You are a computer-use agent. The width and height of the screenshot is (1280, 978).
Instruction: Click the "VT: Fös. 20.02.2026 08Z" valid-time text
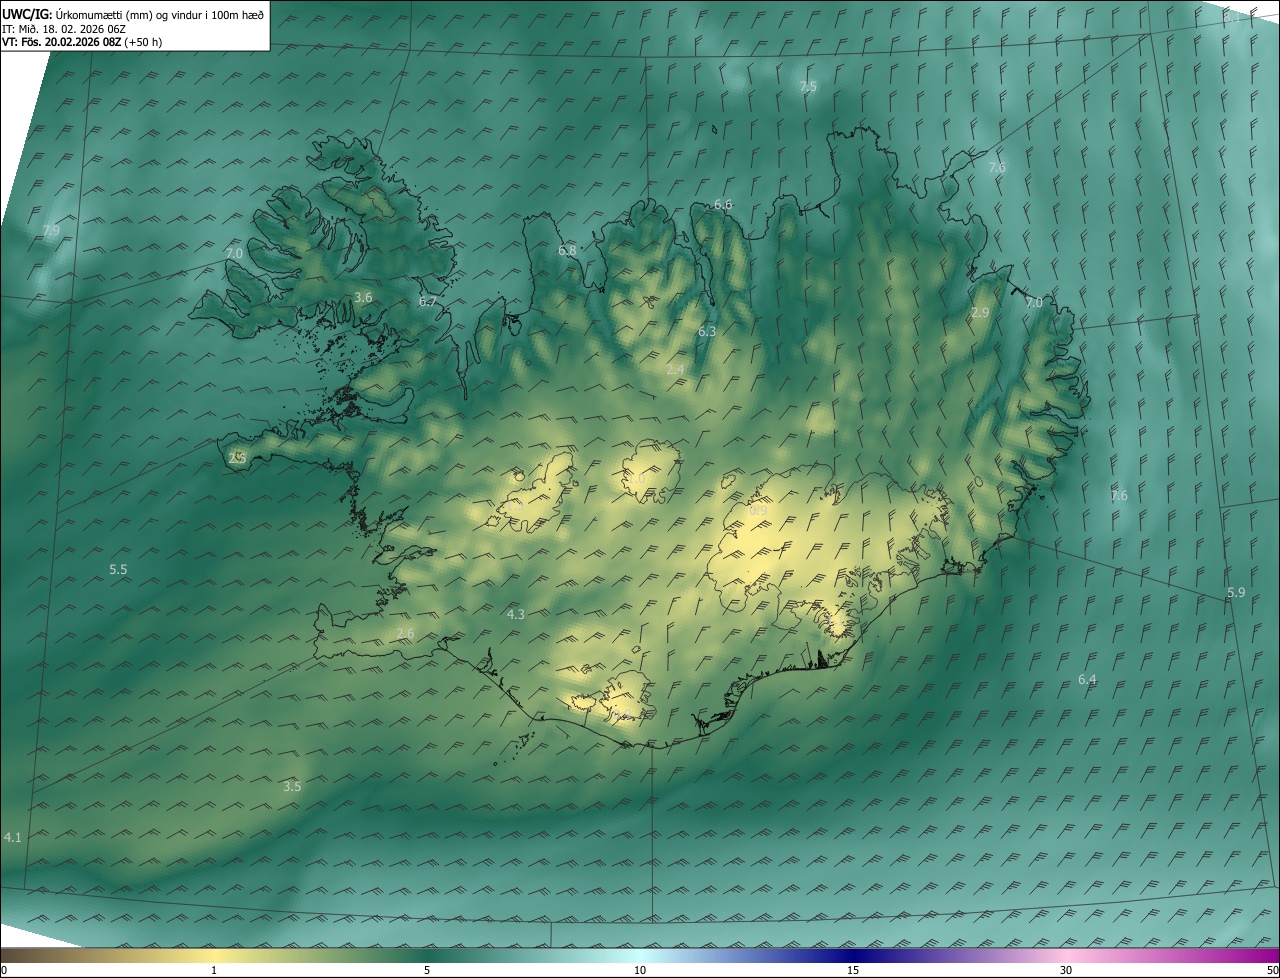pos(62,42)
